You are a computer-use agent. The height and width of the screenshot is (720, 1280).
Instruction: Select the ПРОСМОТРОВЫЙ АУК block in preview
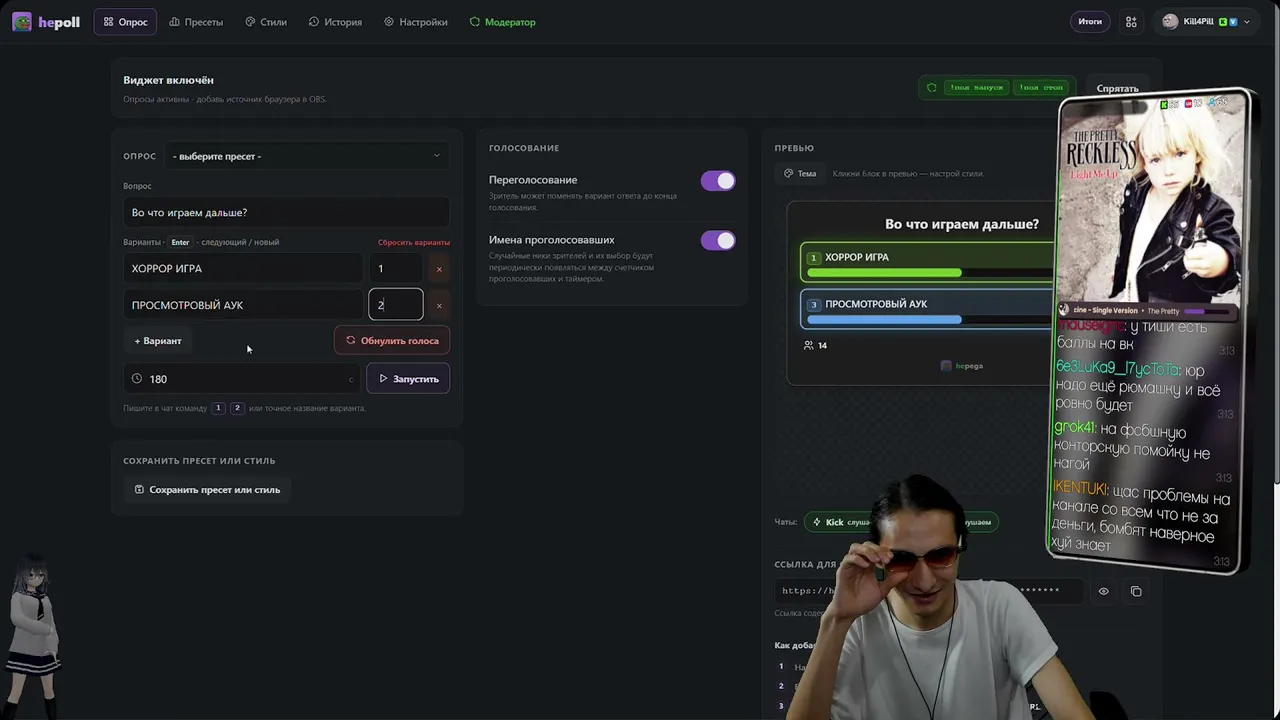pyautogui.click(x=927, y=310)
